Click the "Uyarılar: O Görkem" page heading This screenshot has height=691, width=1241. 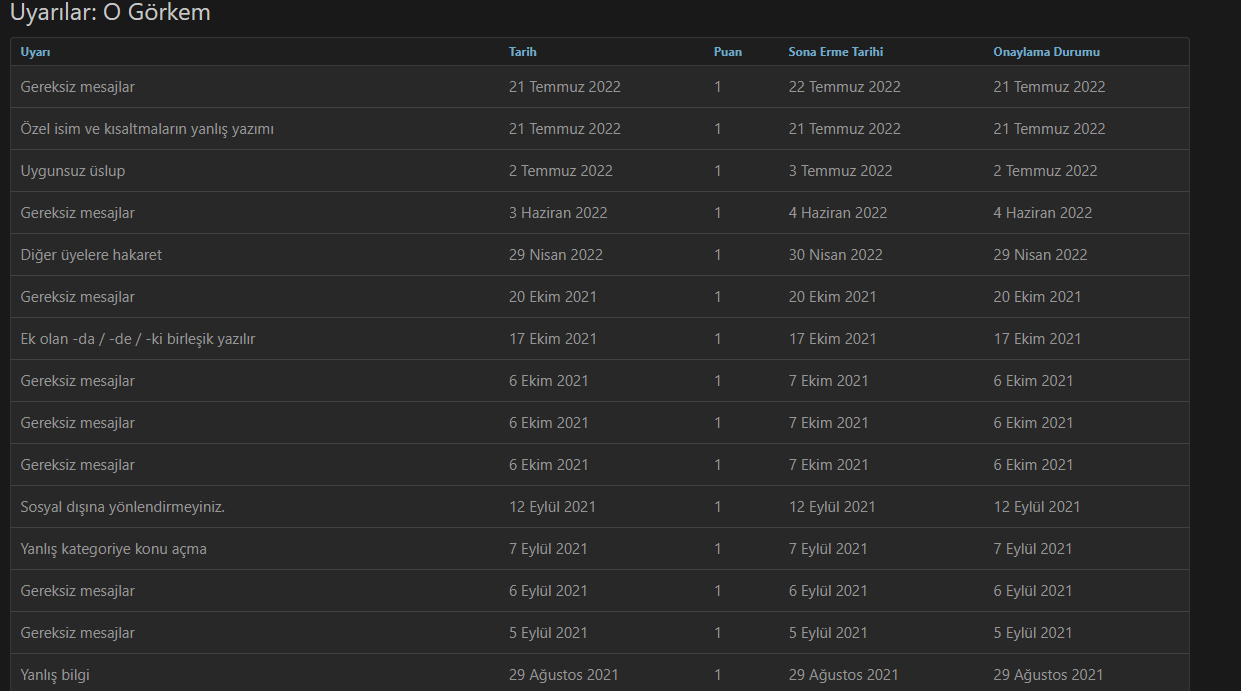110,14
